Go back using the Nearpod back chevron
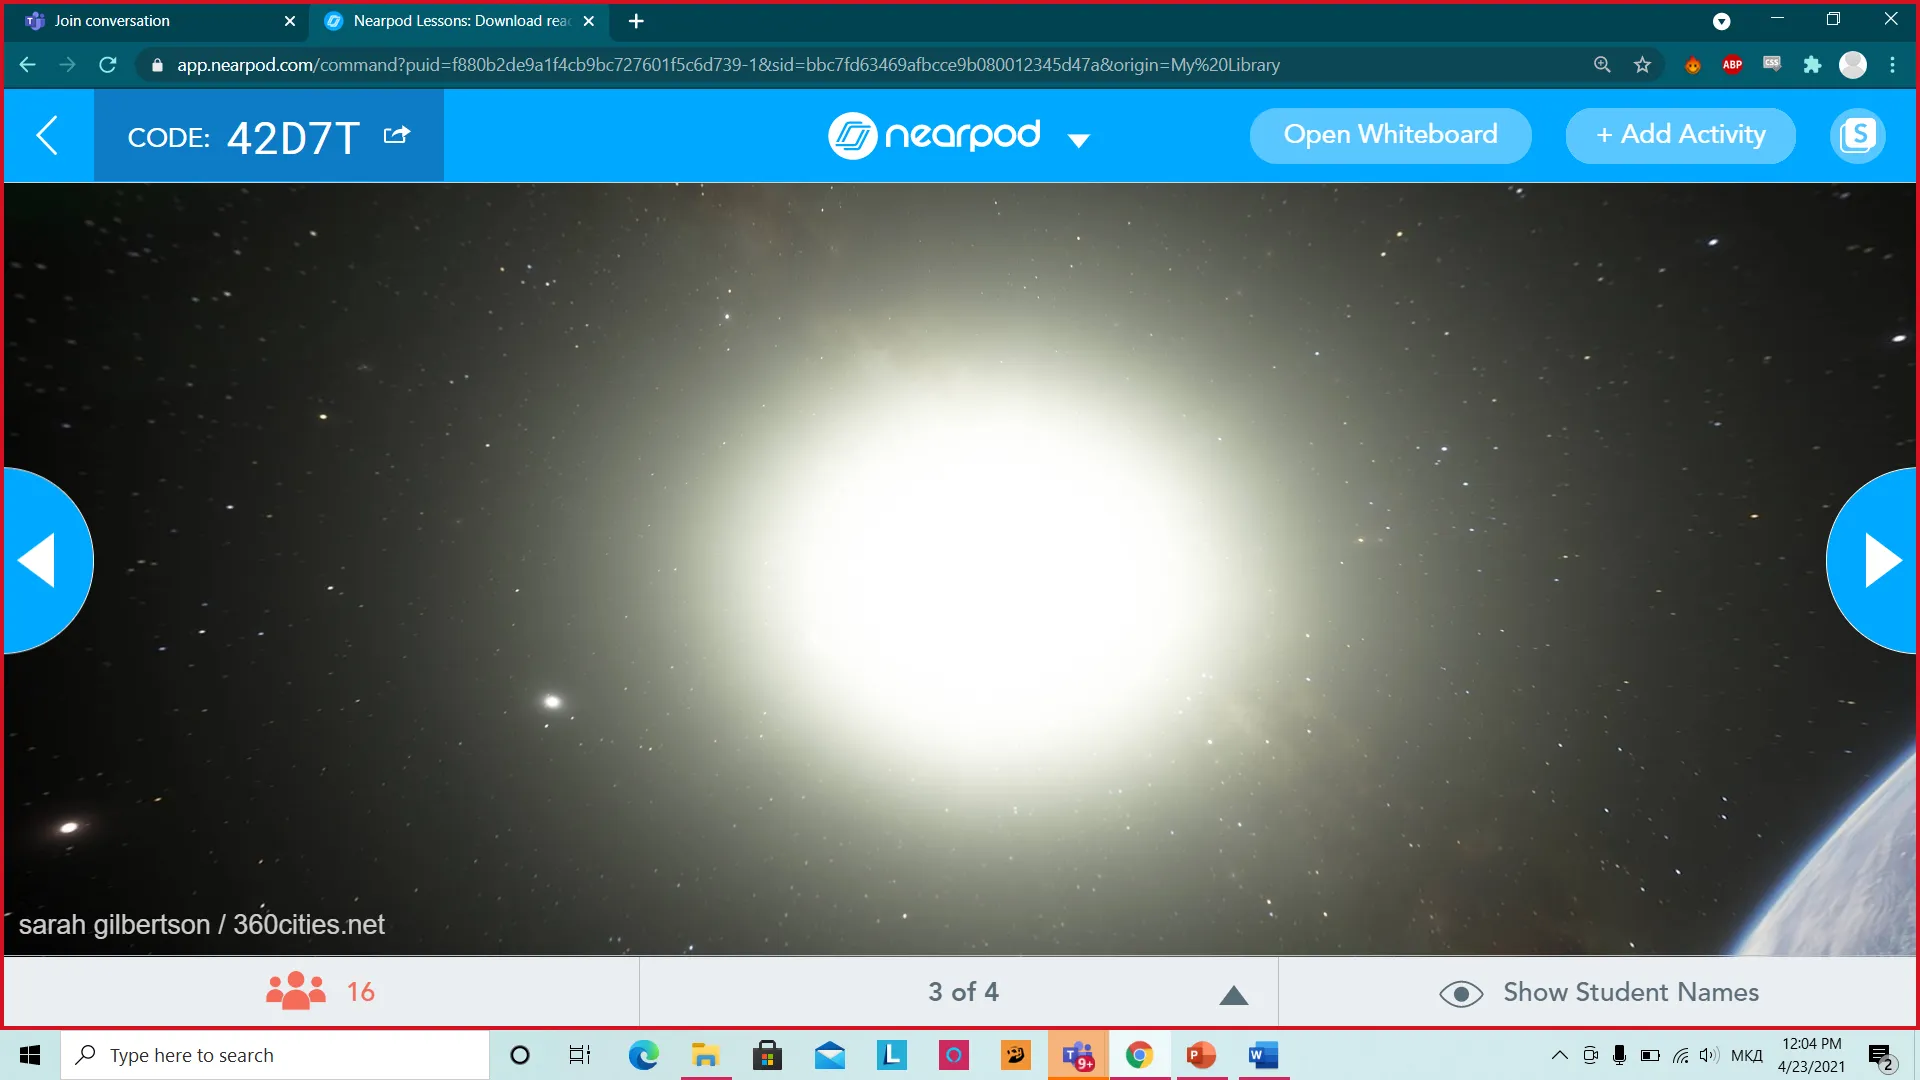1920x1080 pixels. (x=47, y=135)
